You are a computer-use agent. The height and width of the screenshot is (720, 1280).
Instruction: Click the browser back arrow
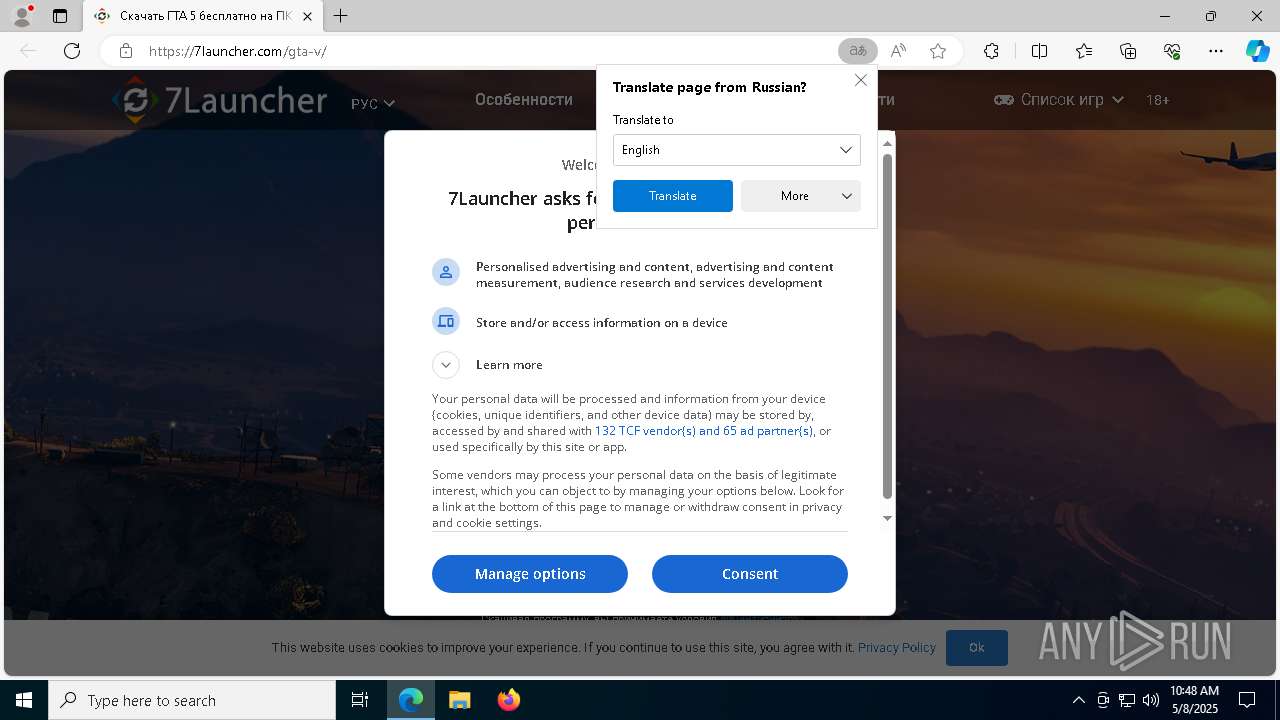[x=28, y=51]
